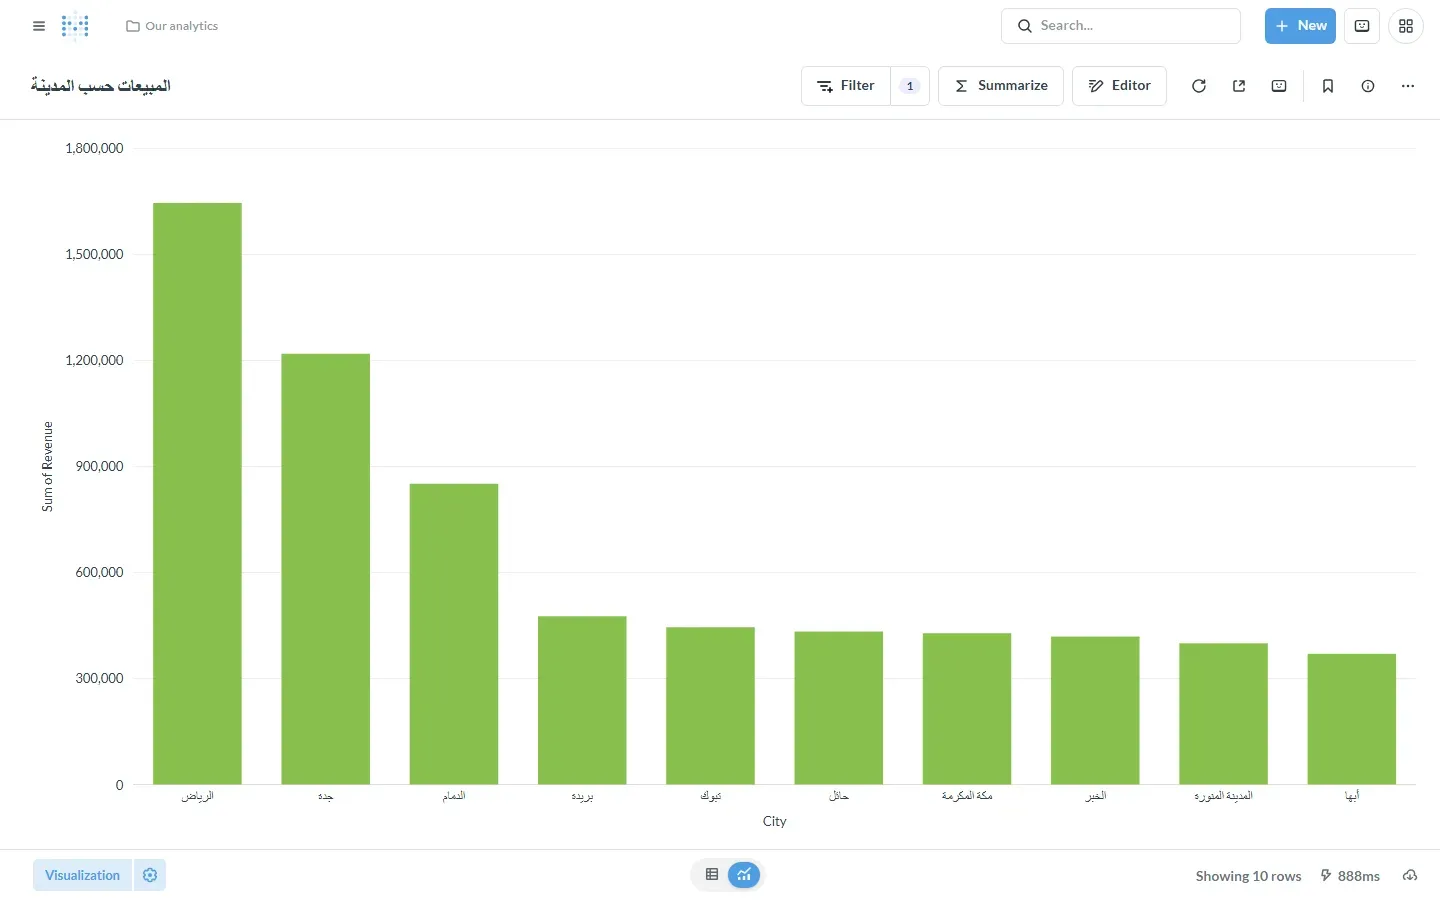Click the third bar for الدمام
This screenshot has width=1440, height=900.
coord(454,634)
